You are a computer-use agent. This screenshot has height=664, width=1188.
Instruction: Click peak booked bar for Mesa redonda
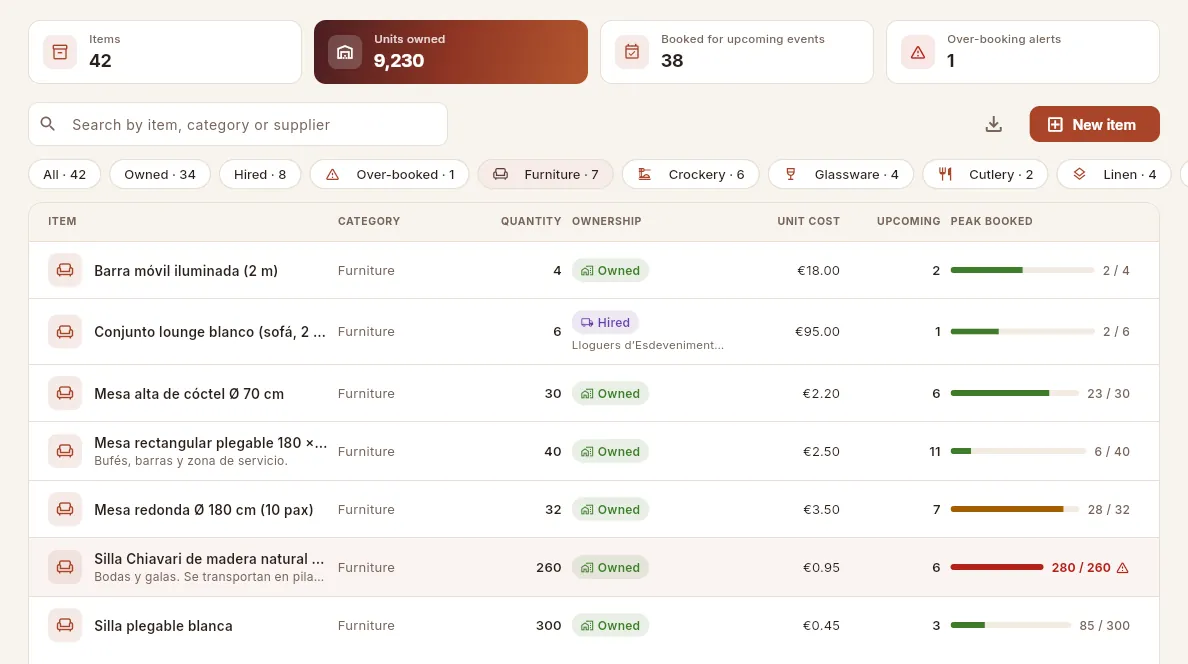[1014, 509]
